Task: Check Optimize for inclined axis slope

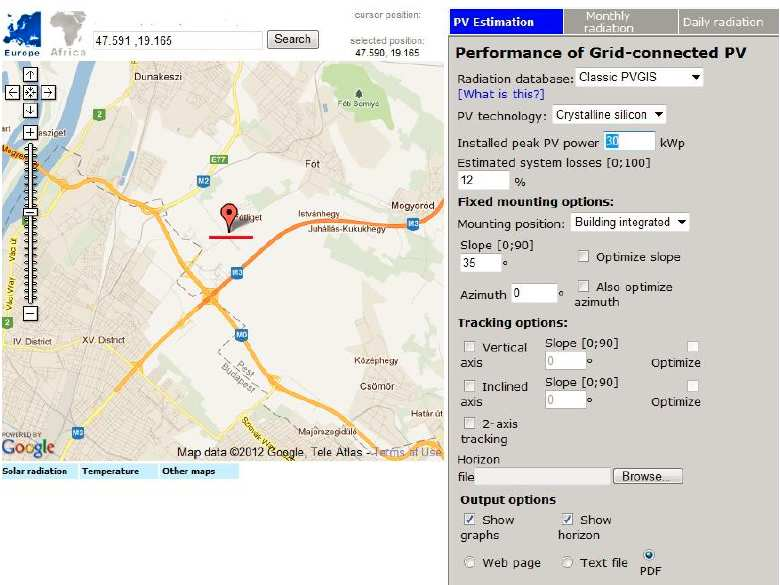Action: click(x=692, y=386)
